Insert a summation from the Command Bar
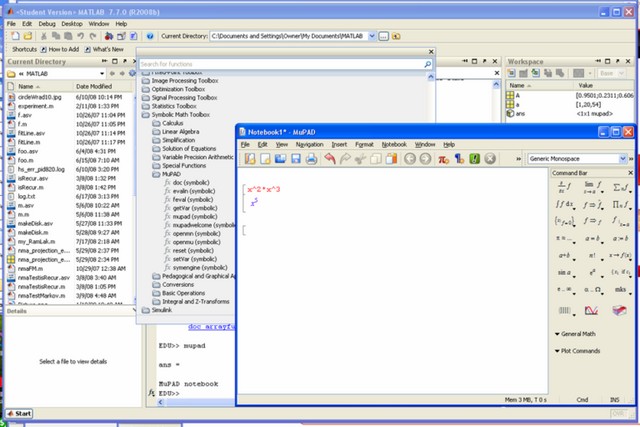The height and width of the screenshot is (427, 640). click(621, 187)
